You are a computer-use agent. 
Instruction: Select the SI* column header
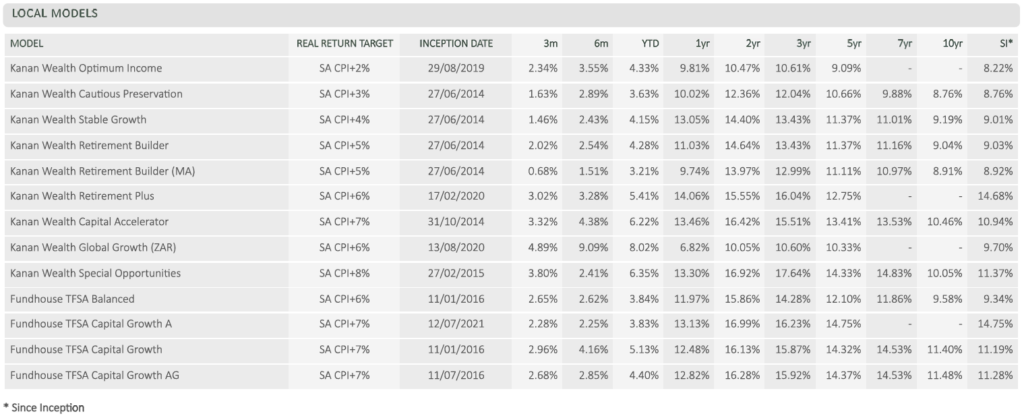click(1004, 44)
